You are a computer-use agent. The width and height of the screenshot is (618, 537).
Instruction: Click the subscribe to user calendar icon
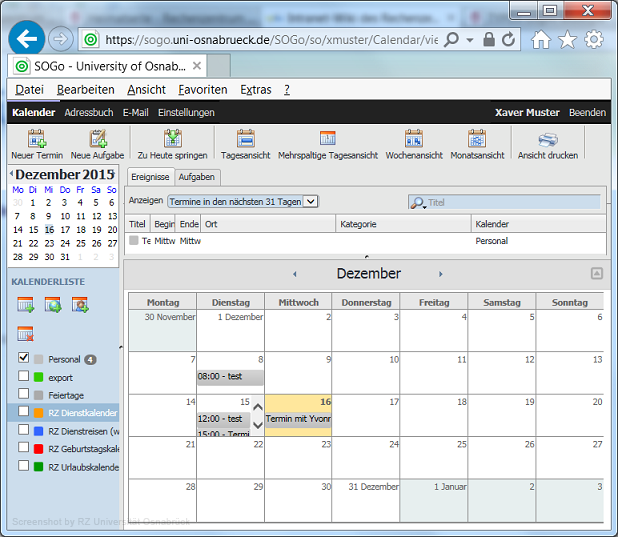[80, 305]
